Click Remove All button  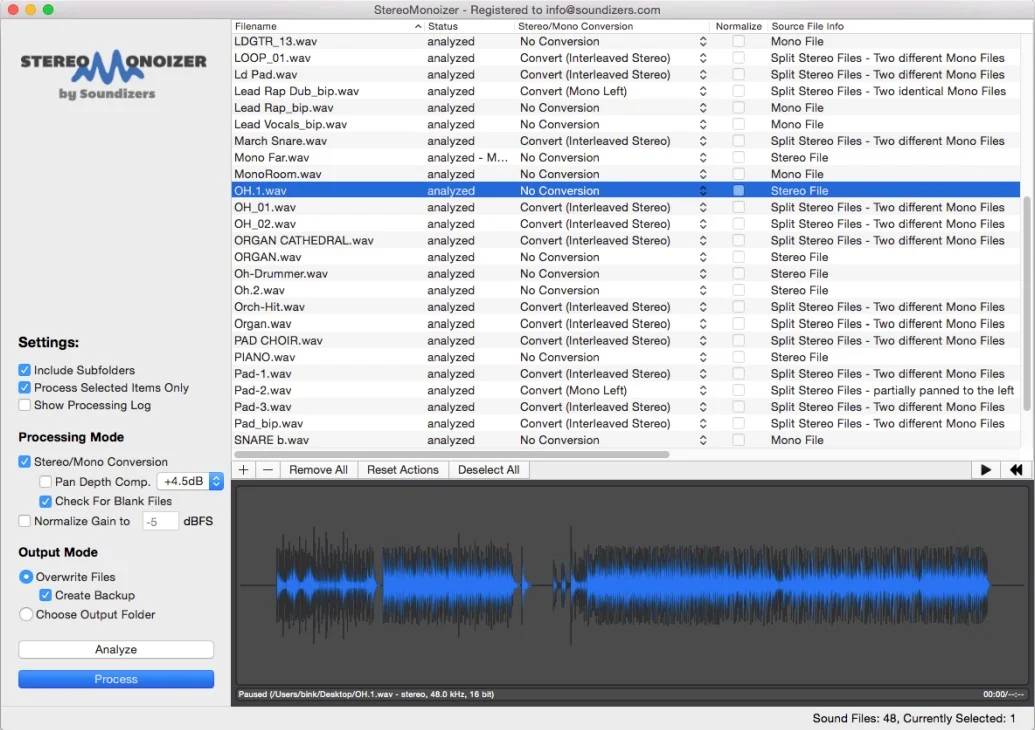(318, 470)
